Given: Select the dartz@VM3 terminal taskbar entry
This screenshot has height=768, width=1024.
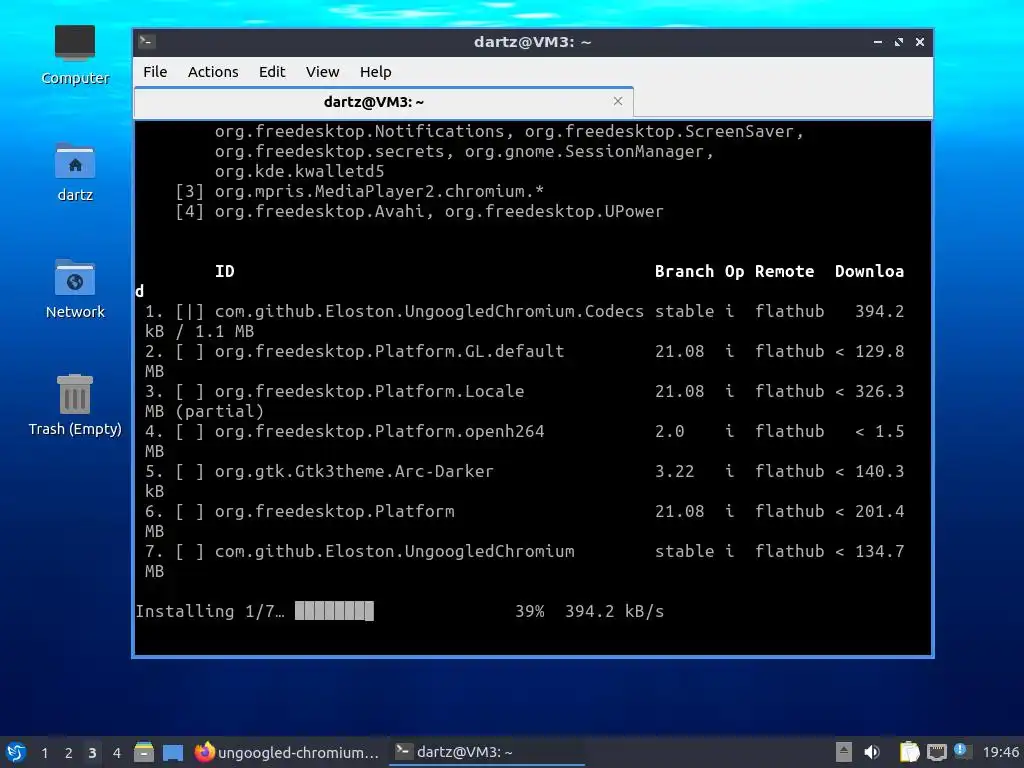Looking at the screenshot, I should coord(487,752).
